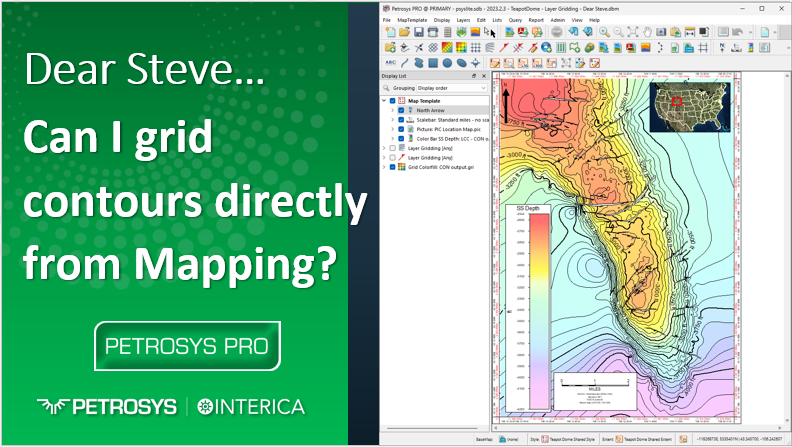Uncheck the Color Bar SS Depth checkbox
Screen dimensions: 792x447
point(401,138)
